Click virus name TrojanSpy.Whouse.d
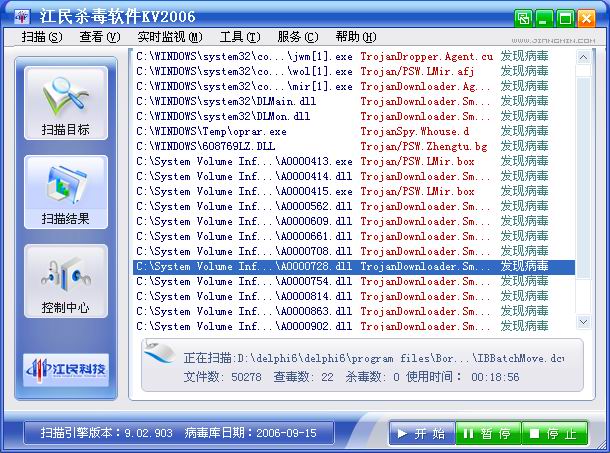610x453 pixels. 415,132
